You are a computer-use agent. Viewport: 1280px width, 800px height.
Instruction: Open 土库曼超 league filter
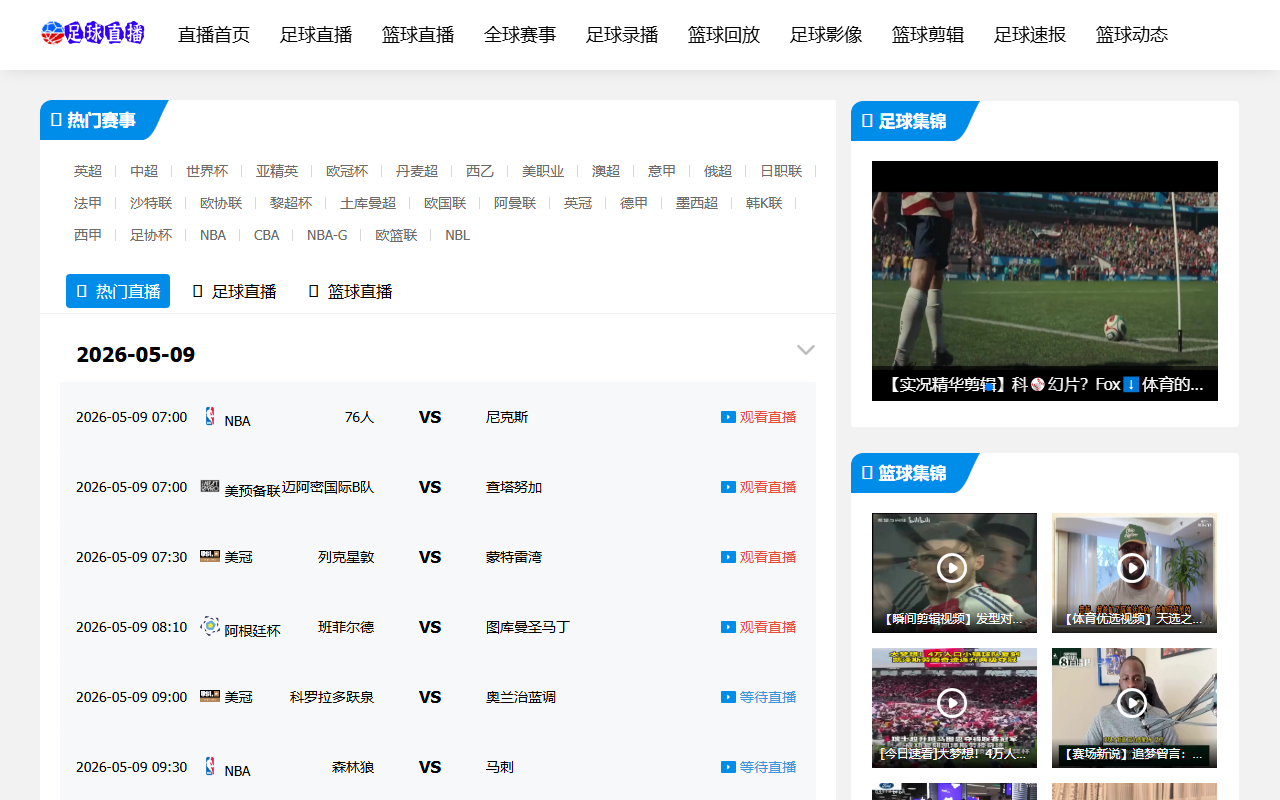click(x=368, y=203)
